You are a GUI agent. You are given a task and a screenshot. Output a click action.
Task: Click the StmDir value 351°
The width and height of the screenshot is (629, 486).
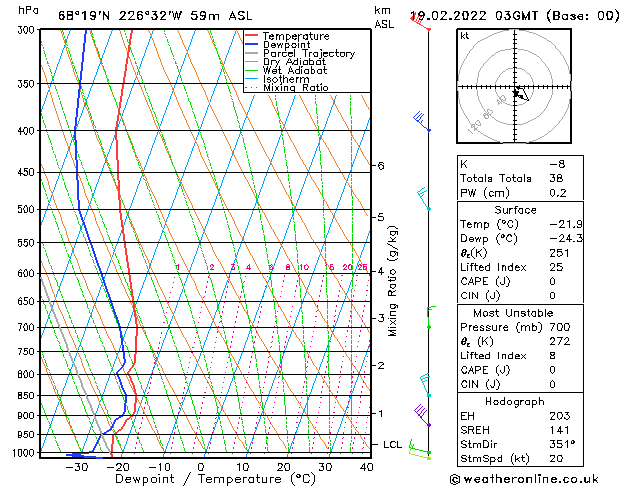click(x=562, y=444)
